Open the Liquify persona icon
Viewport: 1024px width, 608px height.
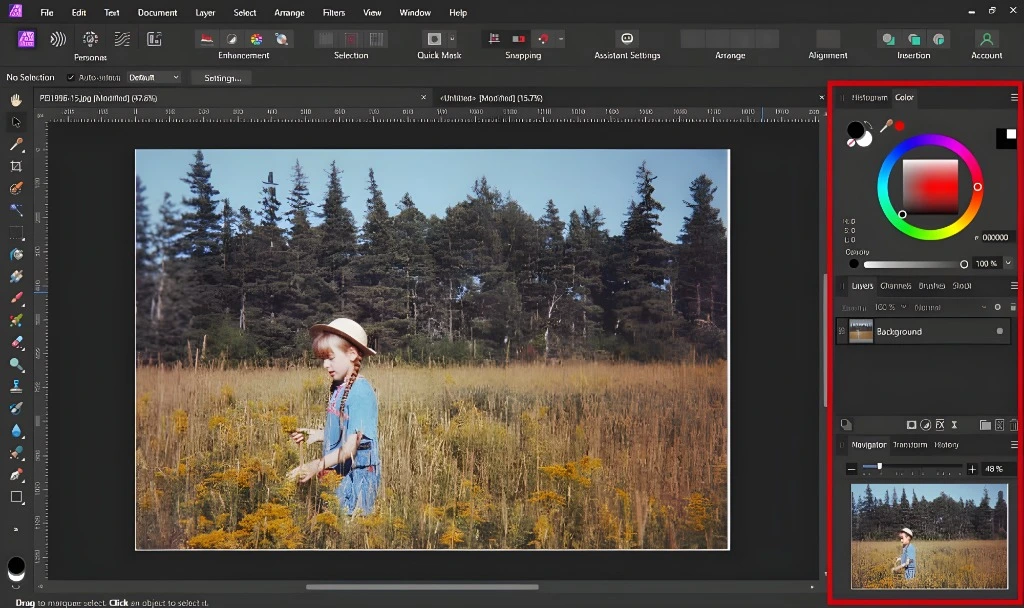(x=58, y=39)
